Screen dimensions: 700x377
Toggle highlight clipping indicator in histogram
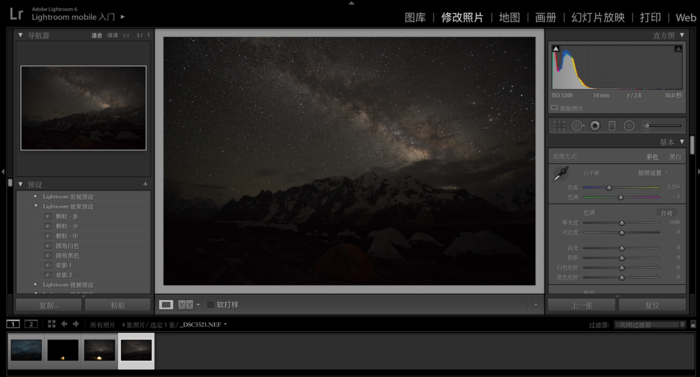[678, 48]
